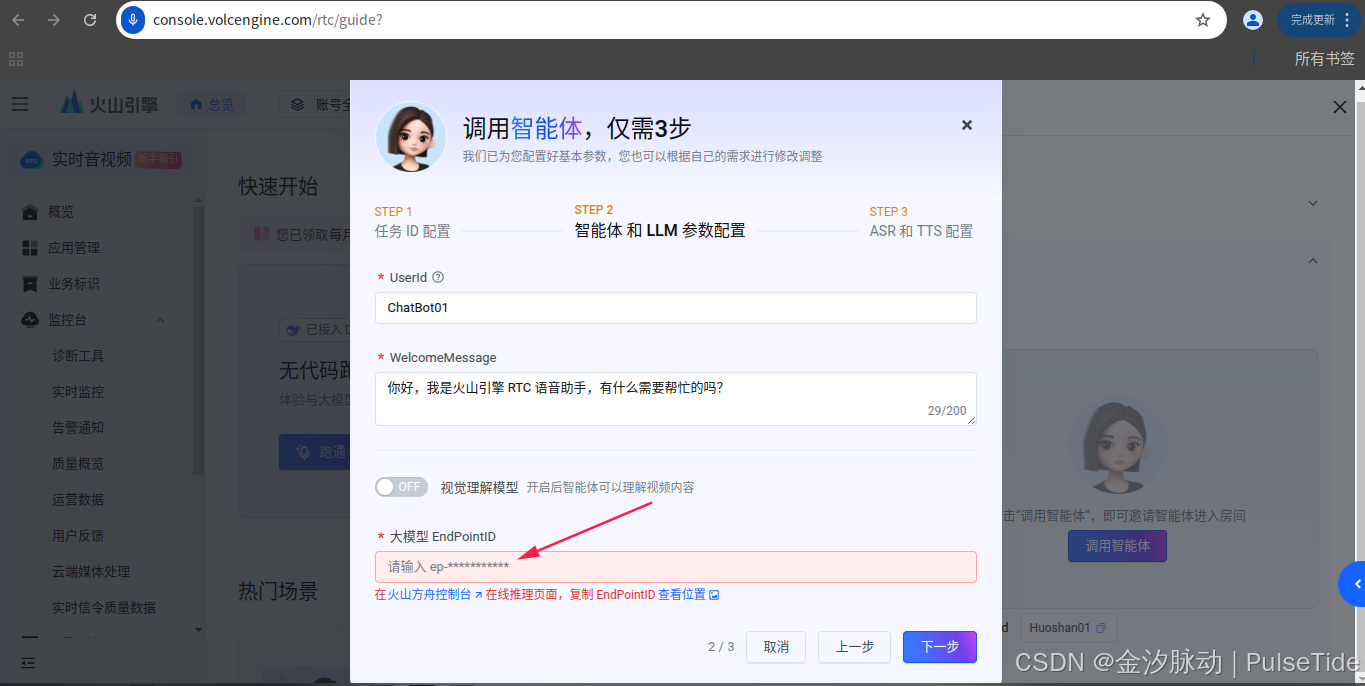The width and height of the screenshot is (1365, 686).
Task: Open the 总览 overview button
Action: (x=211, y=104)
